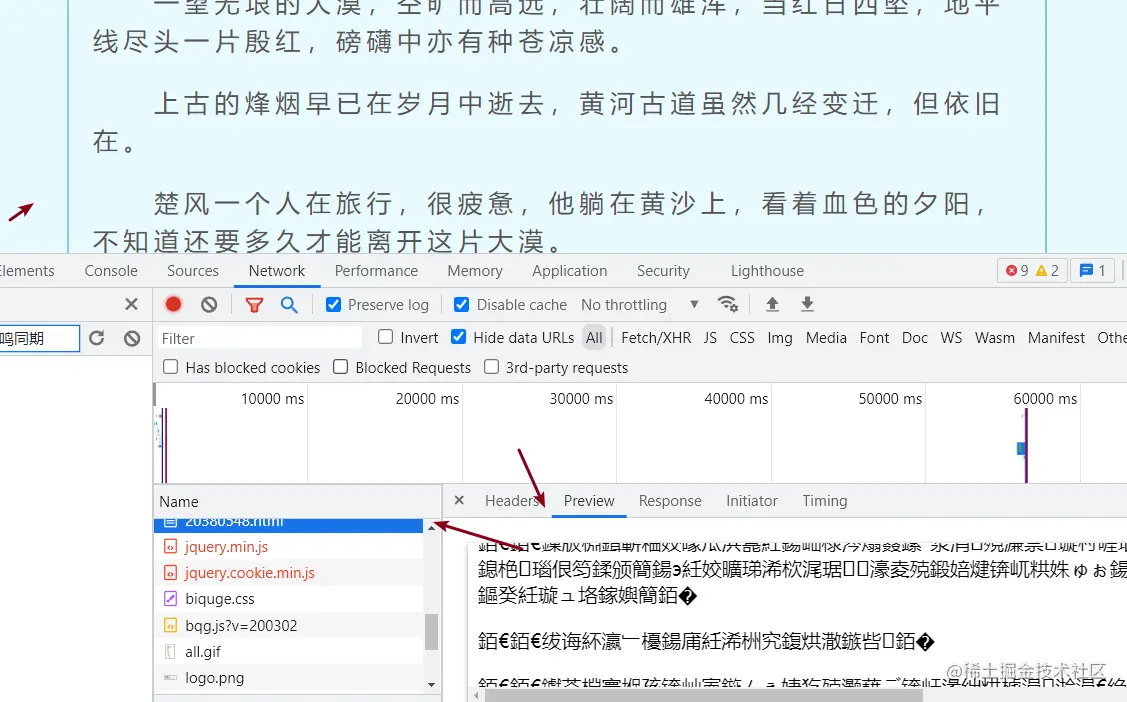This screenshot has width=1127, height=702.
Task: Open network search with magnifier icon
Action: pyautogui.click(x=289, y=305)
